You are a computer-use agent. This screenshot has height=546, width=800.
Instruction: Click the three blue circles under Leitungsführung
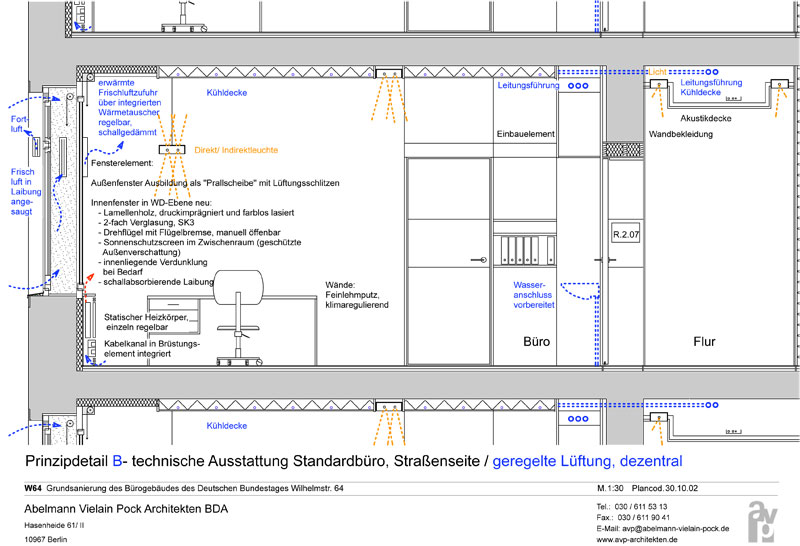578,87
